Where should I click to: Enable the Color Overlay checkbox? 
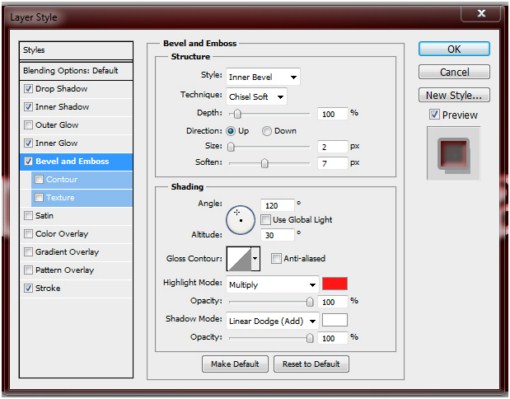click(x=28, y=234)
